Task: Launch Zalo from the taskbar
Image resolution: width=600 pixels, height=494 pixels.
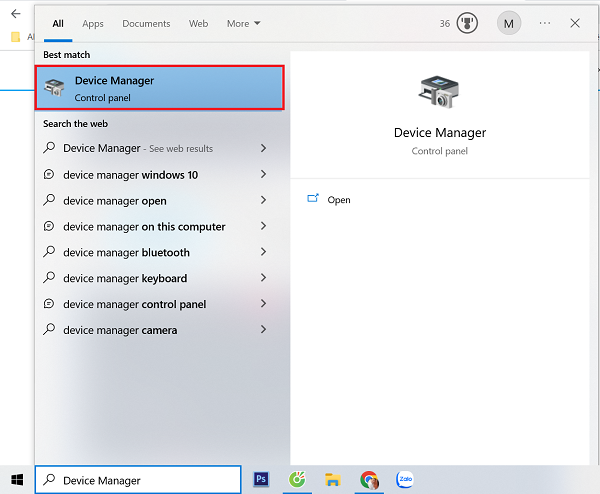Action: (x=405, y=480)
